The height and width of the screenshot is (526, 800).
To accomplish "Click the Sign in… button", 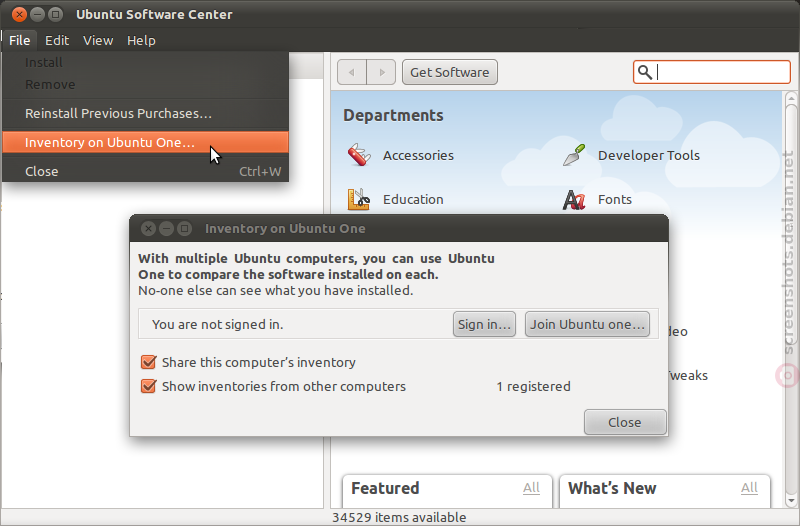I will pyautogui.click(x=484, y=324).
